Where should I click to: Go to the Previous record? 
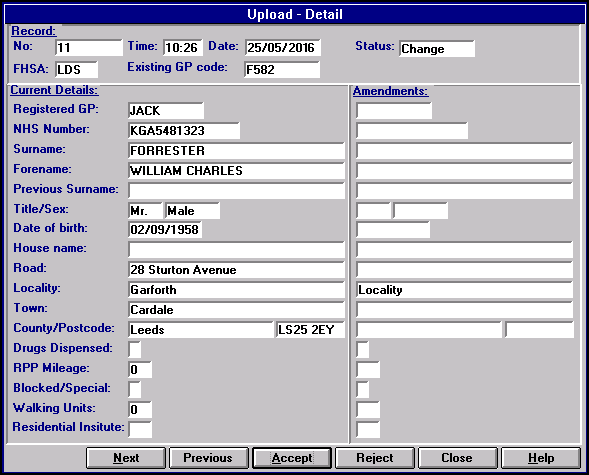coord(208,458)
